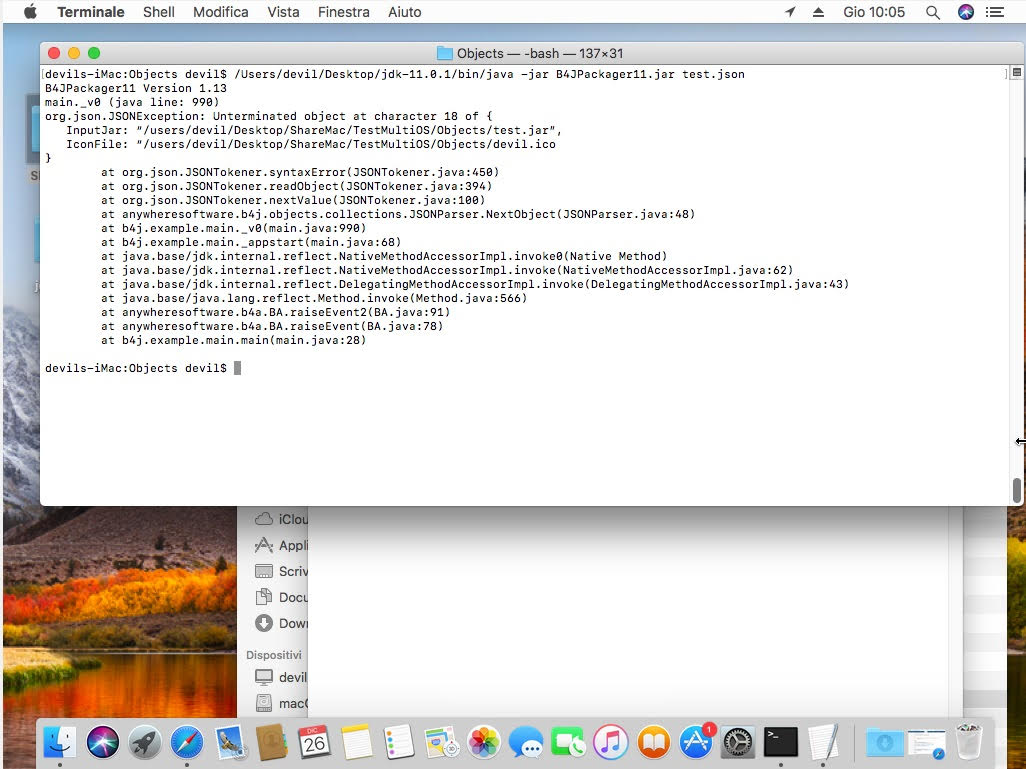Select mac disk in Finder Dispositivi

(x=281, y=704)
